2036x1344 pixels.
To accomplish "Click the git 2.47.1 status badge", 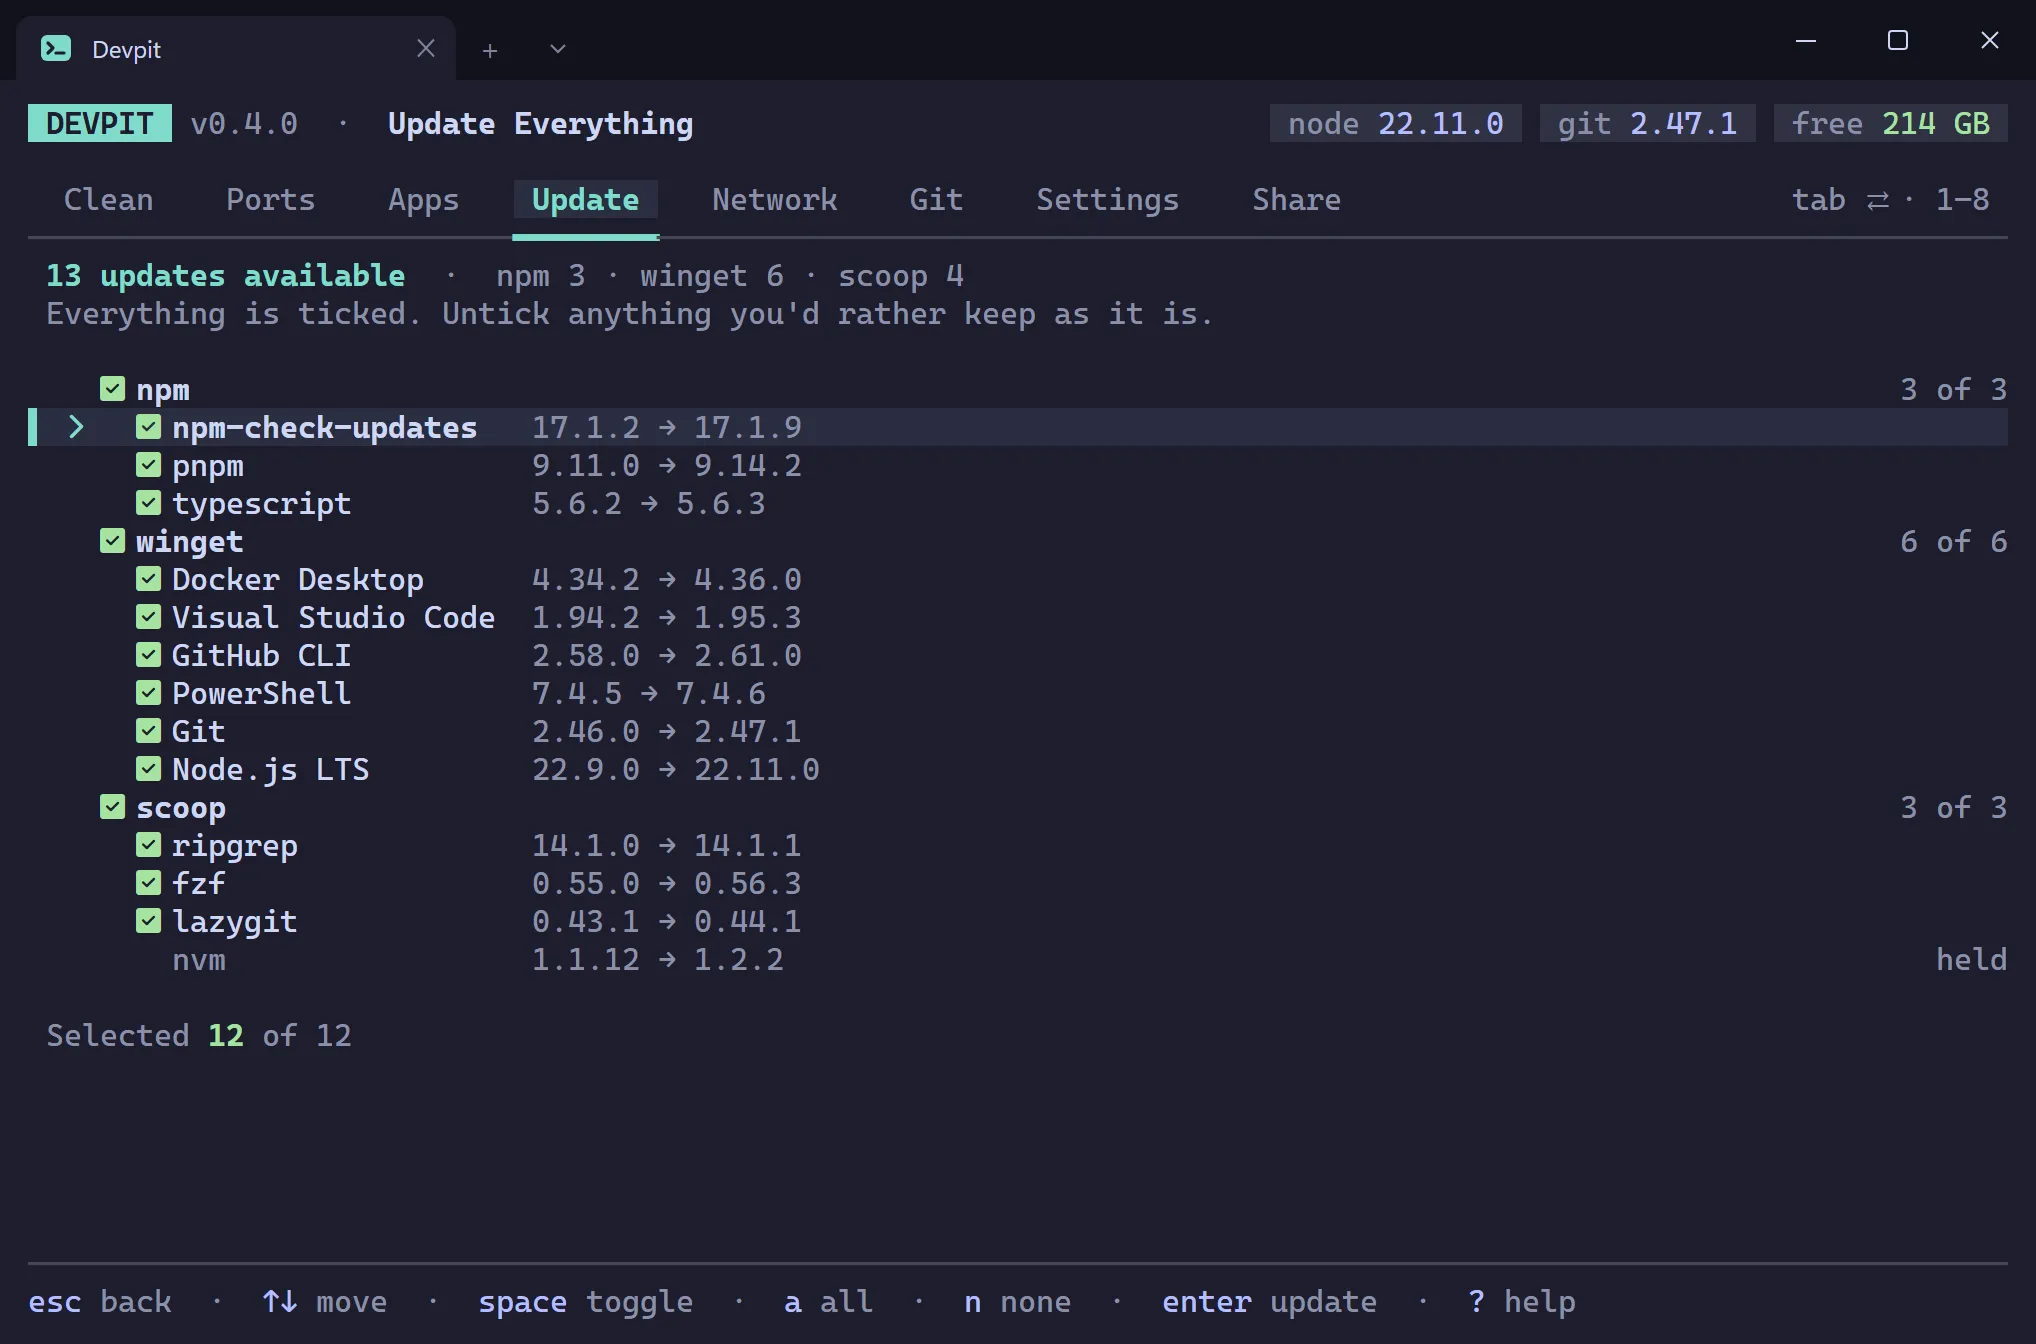I will (x=1647, y=123).
